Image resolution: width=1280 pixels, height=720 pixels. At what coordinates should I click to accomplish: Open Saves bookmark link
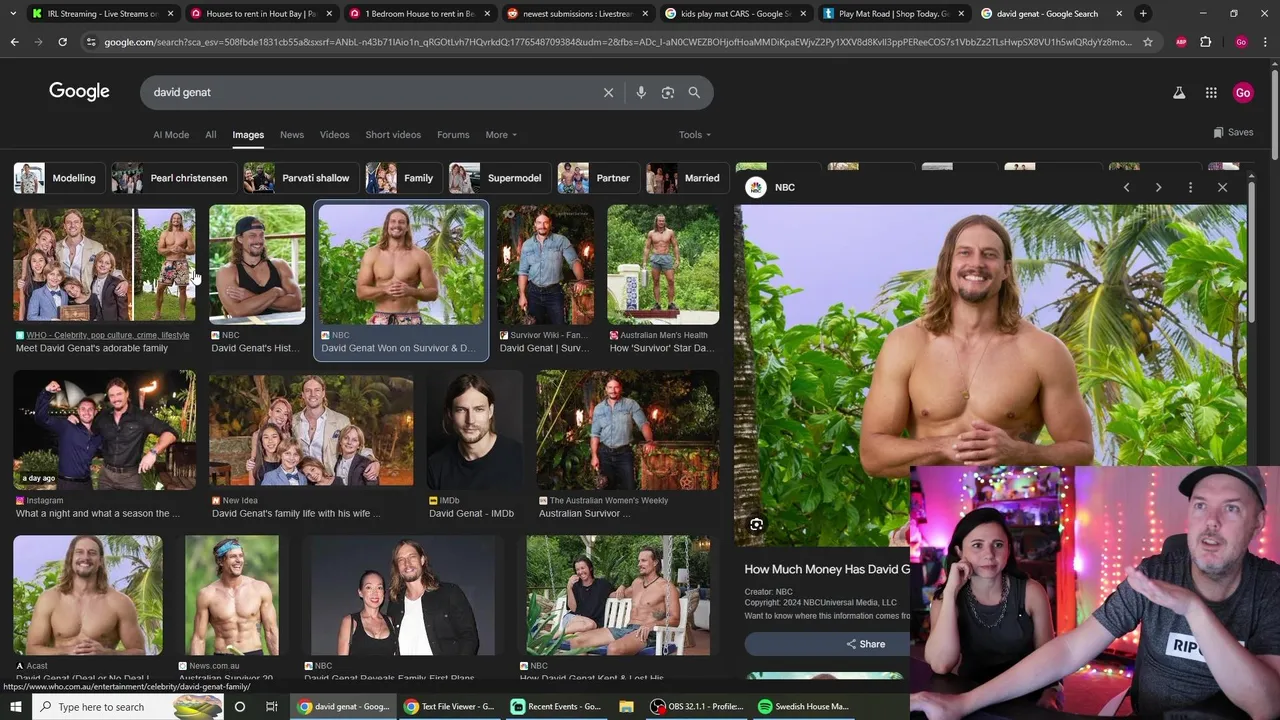coord(1233,132)
